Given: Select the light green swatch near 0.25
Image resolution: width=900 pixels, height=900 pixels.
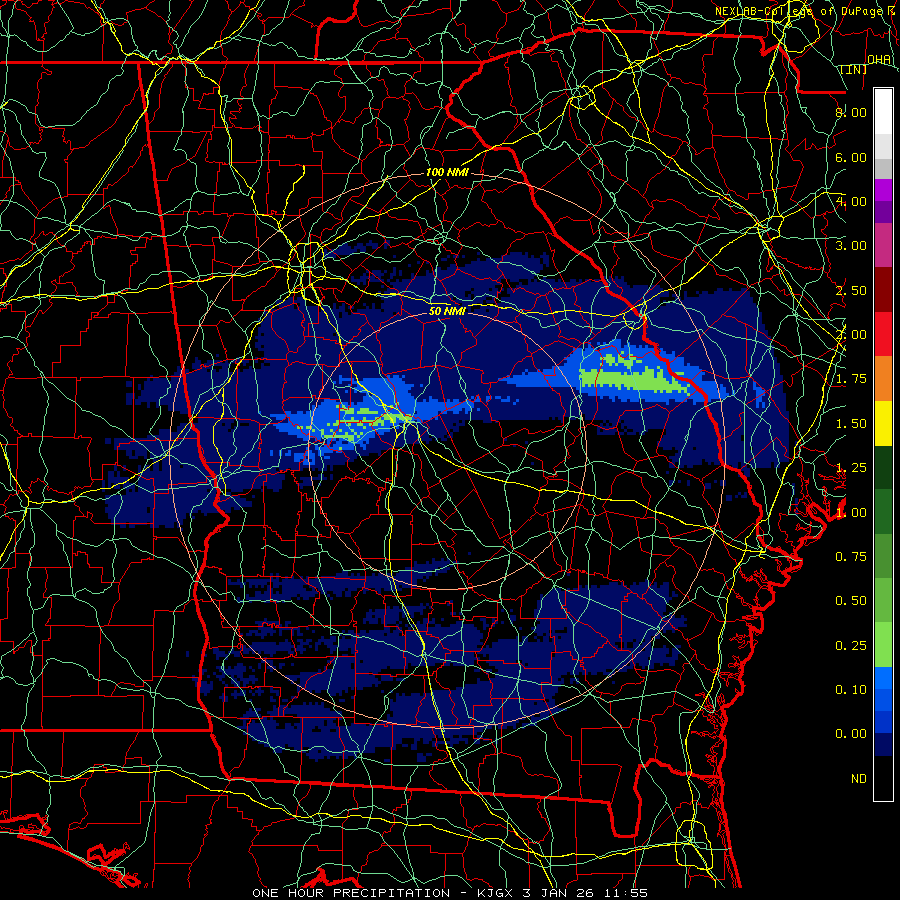Looking at the screenshot, I should point(883,646).
